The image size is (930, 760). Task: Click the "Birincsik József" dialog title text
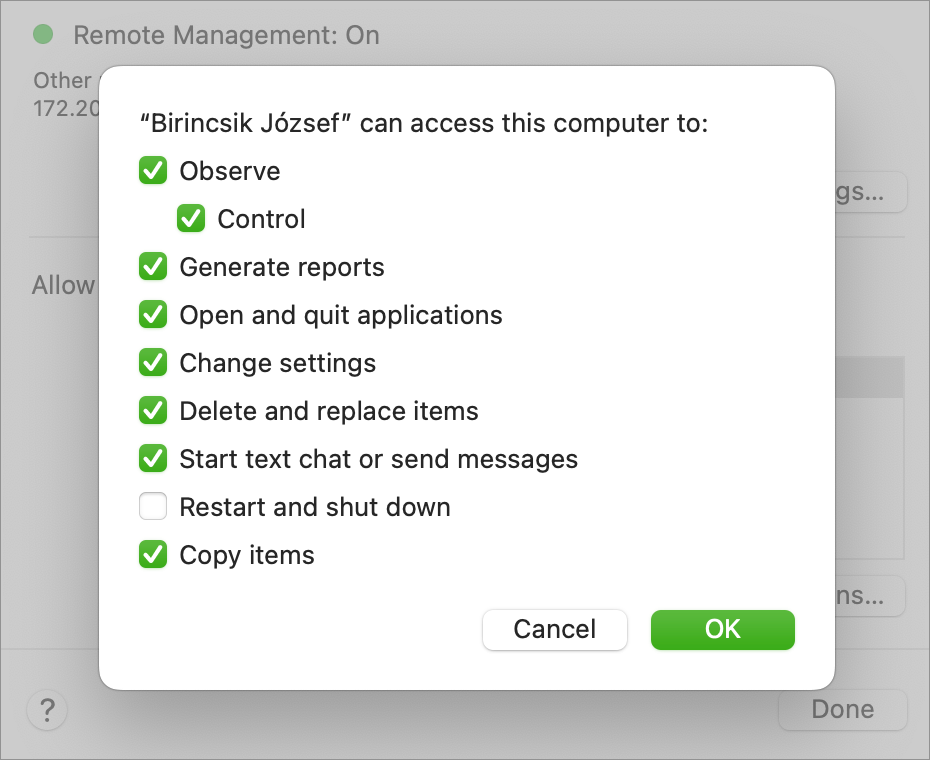click(x=245, y=123)
